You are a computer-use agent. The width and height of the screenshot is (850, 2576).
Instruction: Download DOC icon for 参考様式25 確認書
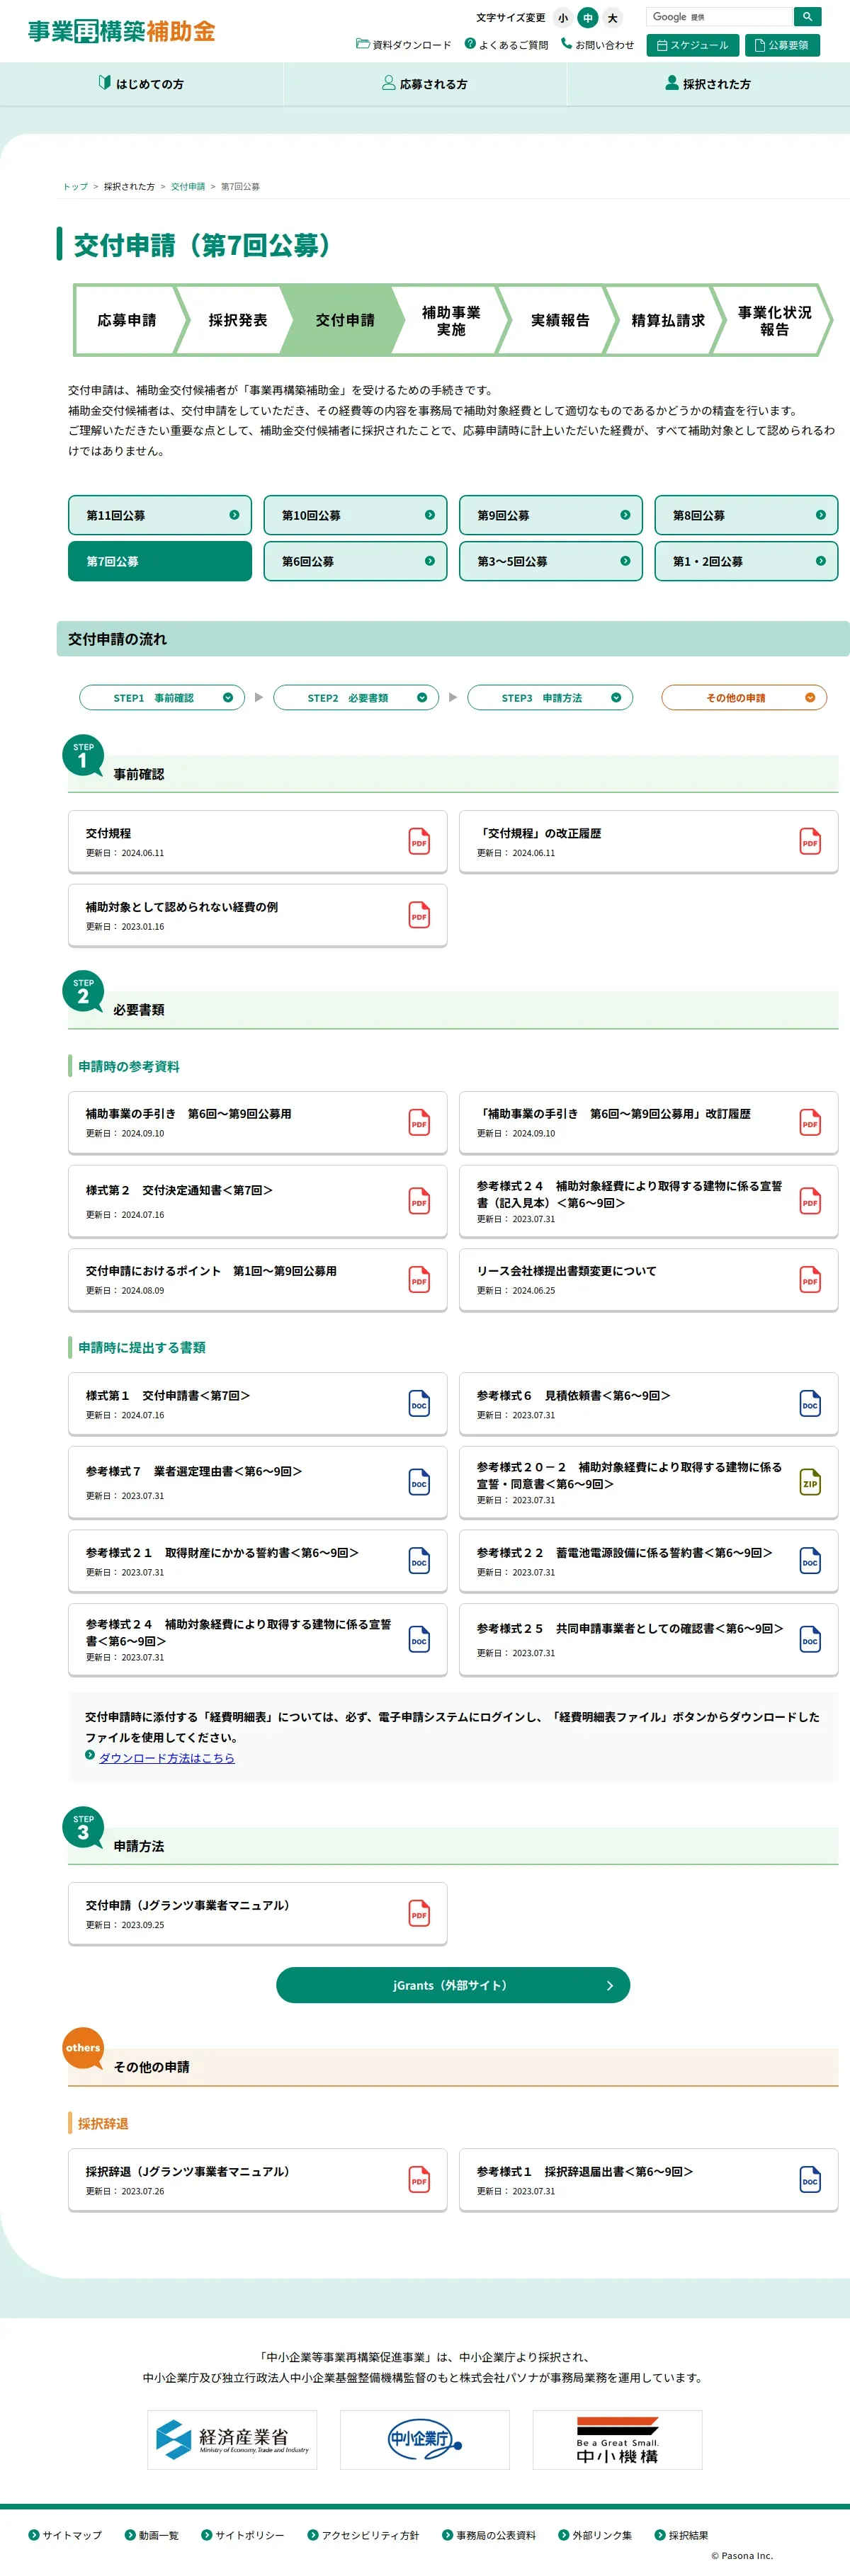[810, 1640]
